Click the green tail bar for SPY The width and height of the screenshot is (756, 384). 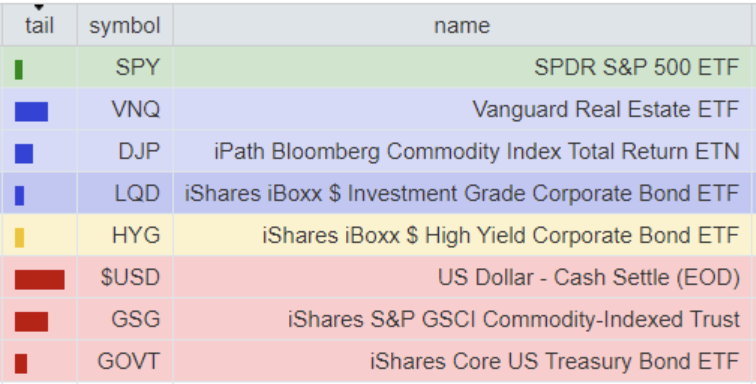19,69
